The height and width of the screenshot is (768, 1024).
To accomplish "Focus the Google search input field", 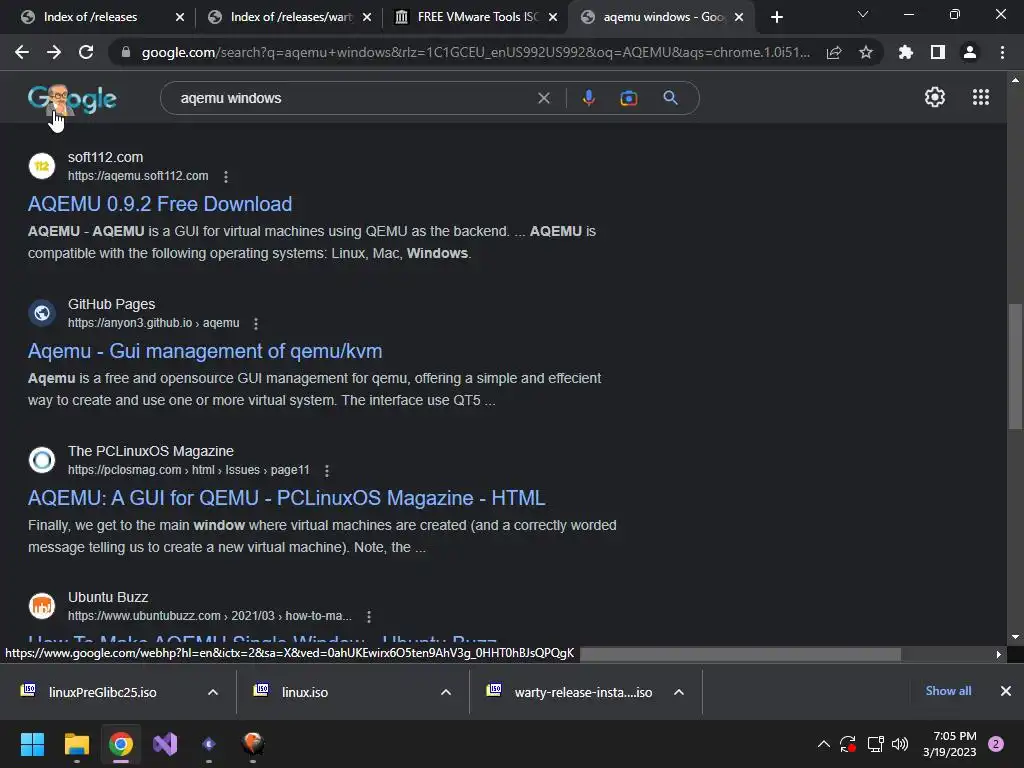I will click(x=353, y=98).
